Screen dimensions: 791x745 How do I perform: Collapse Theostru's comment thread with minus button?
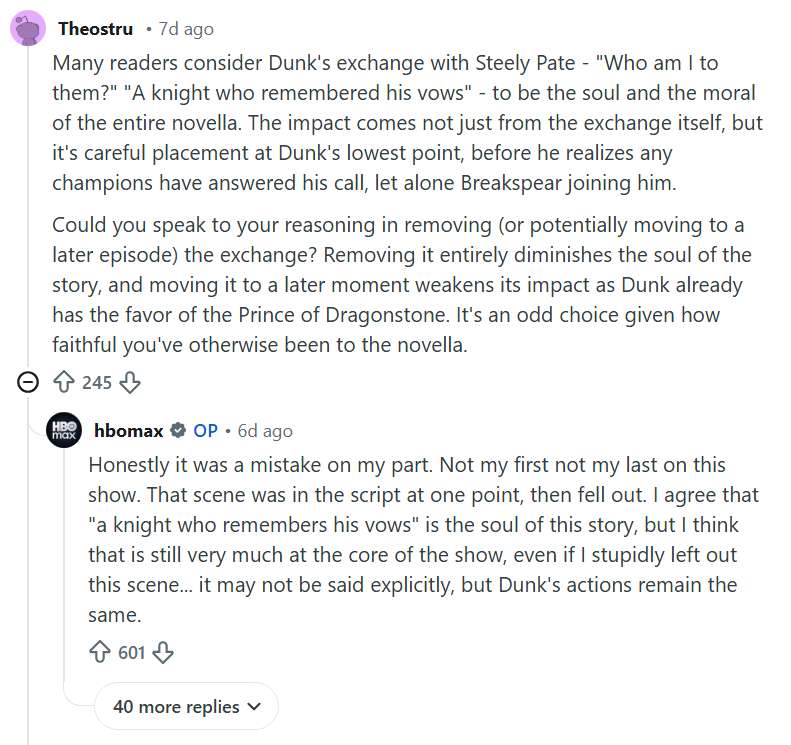click(29, 382)
